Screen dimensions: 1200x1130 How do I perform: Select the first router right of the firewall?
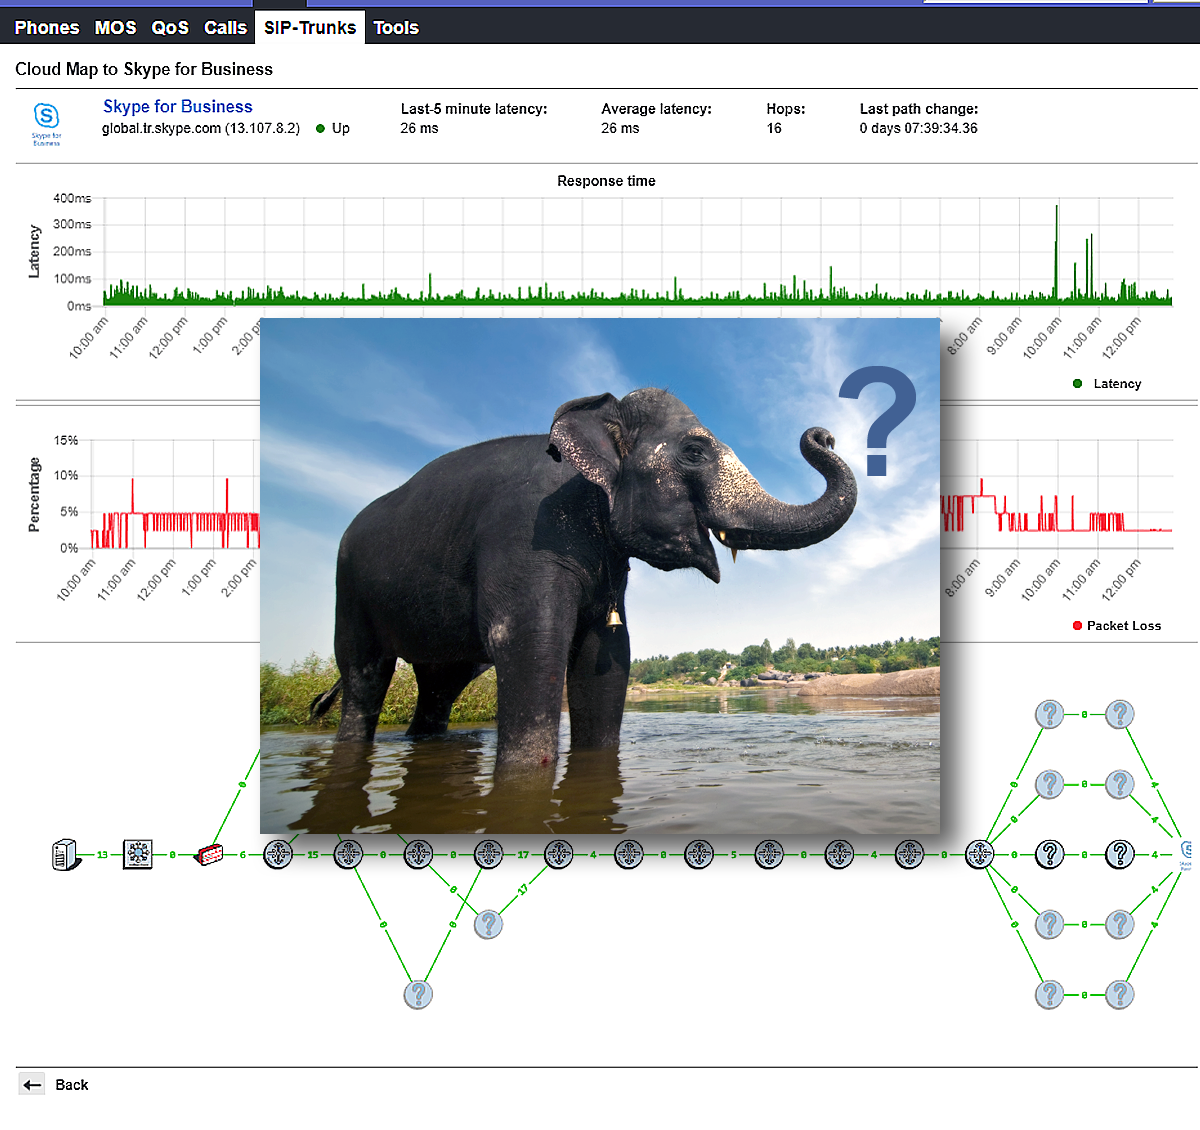278,855
